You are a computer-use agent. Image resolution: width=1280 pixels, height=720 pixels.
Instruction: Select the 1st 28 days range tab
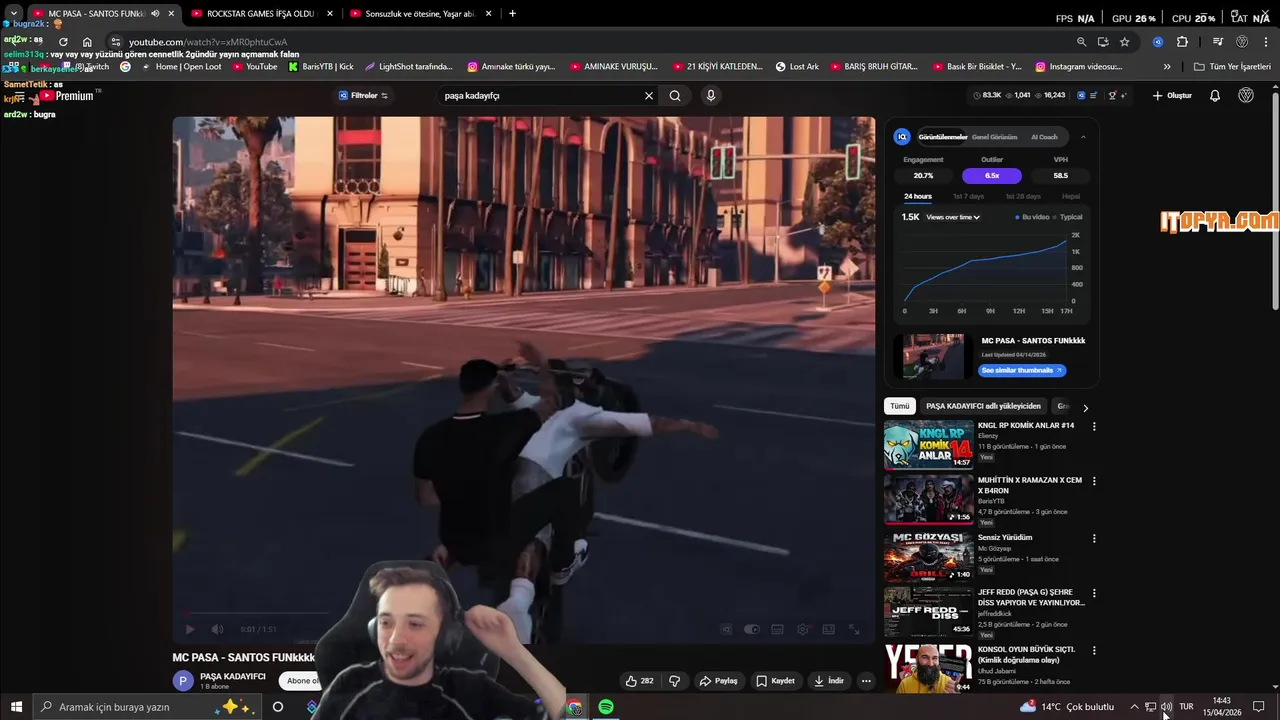point(1023,196)
